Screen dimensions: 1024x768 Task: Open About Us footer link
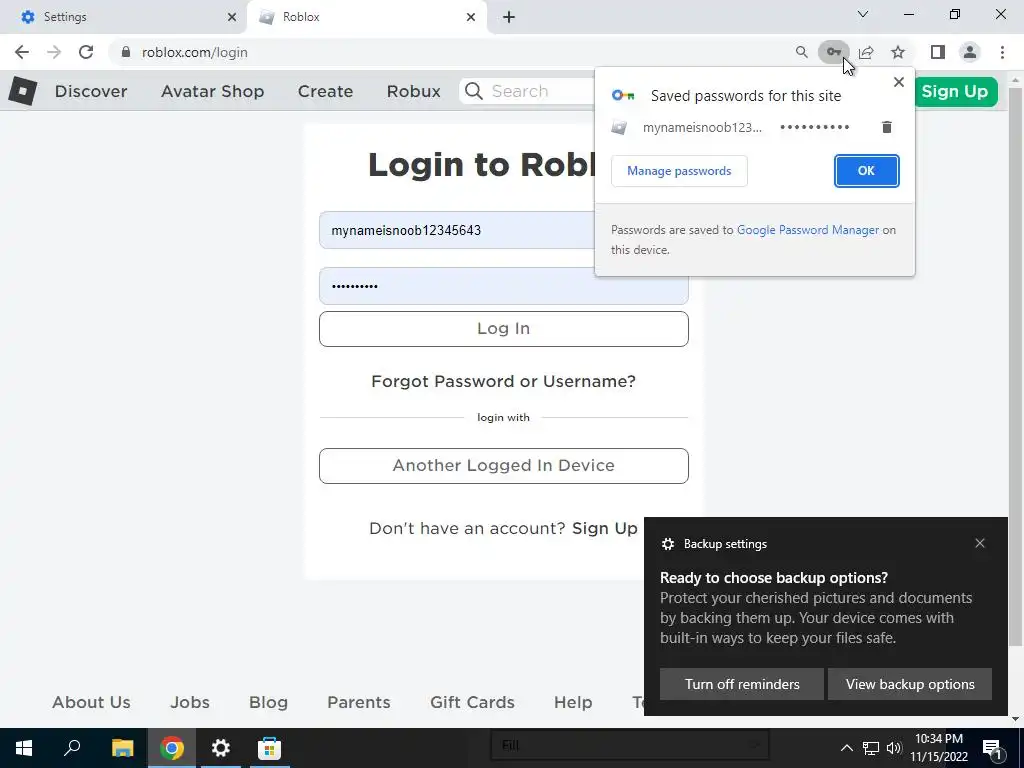point(91,703)
